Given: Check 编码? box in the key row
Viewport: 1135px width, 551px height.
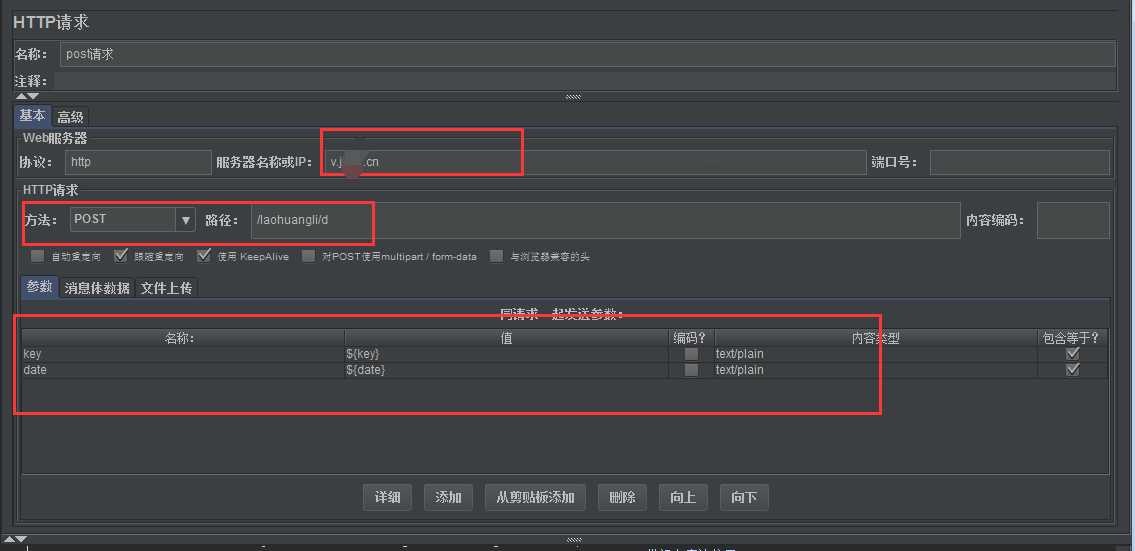Looking at the screenshot, I should pyautogui.click(x=692, y=354).
